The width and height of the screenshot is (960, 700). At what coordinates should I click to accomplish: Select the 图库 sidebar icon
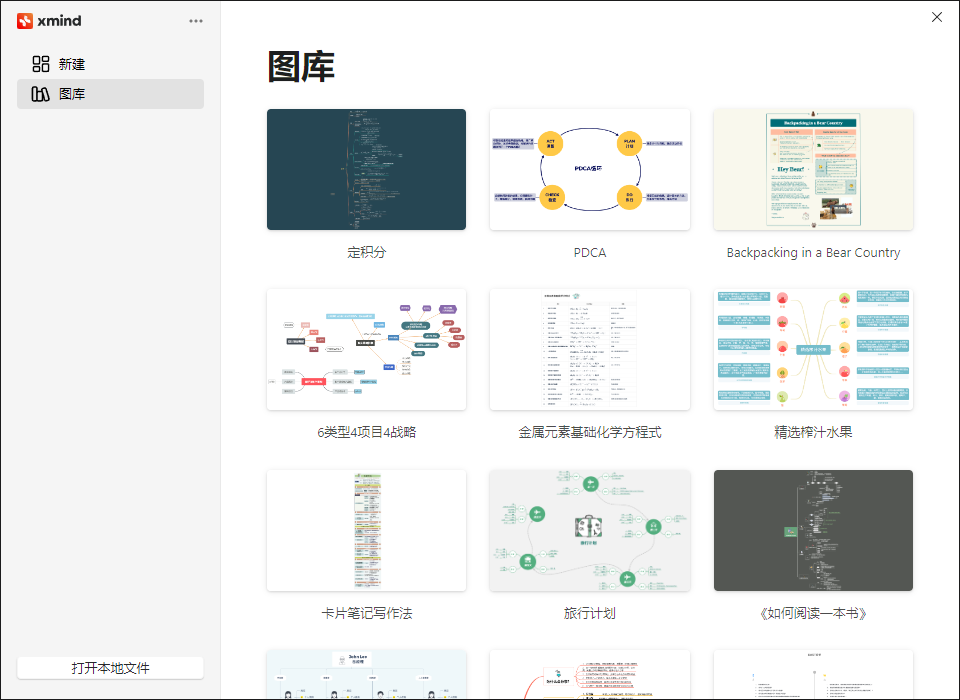pos(41,95)
